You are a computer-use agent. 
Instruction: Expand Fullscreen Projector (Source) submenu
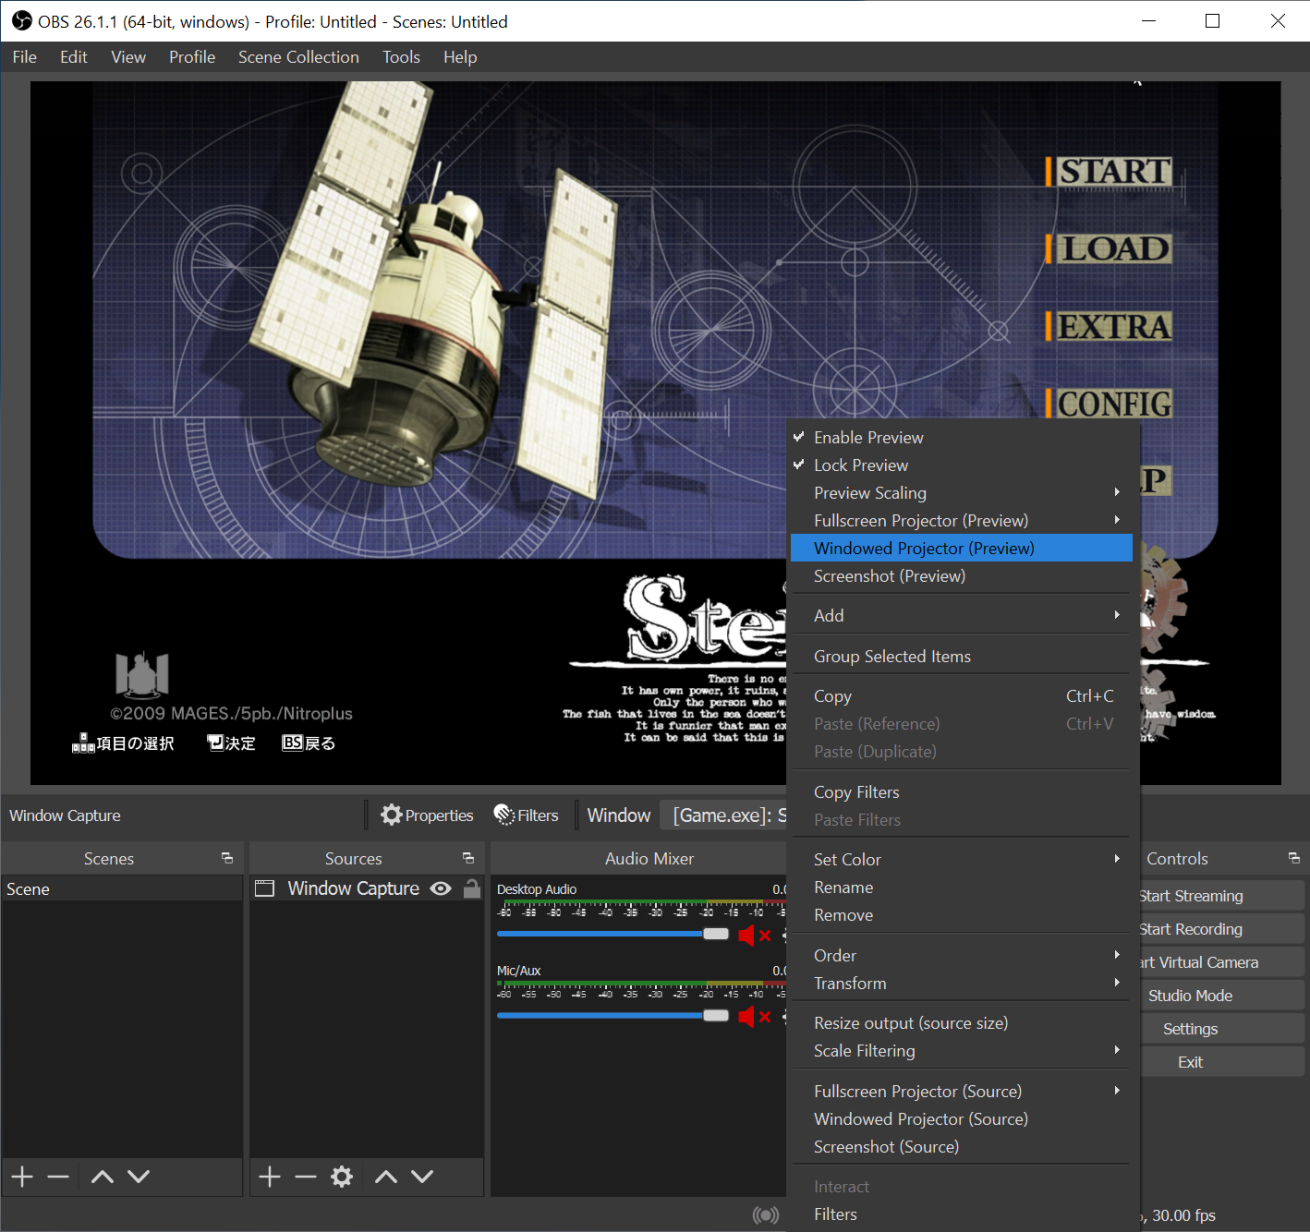click(961, 1092)
